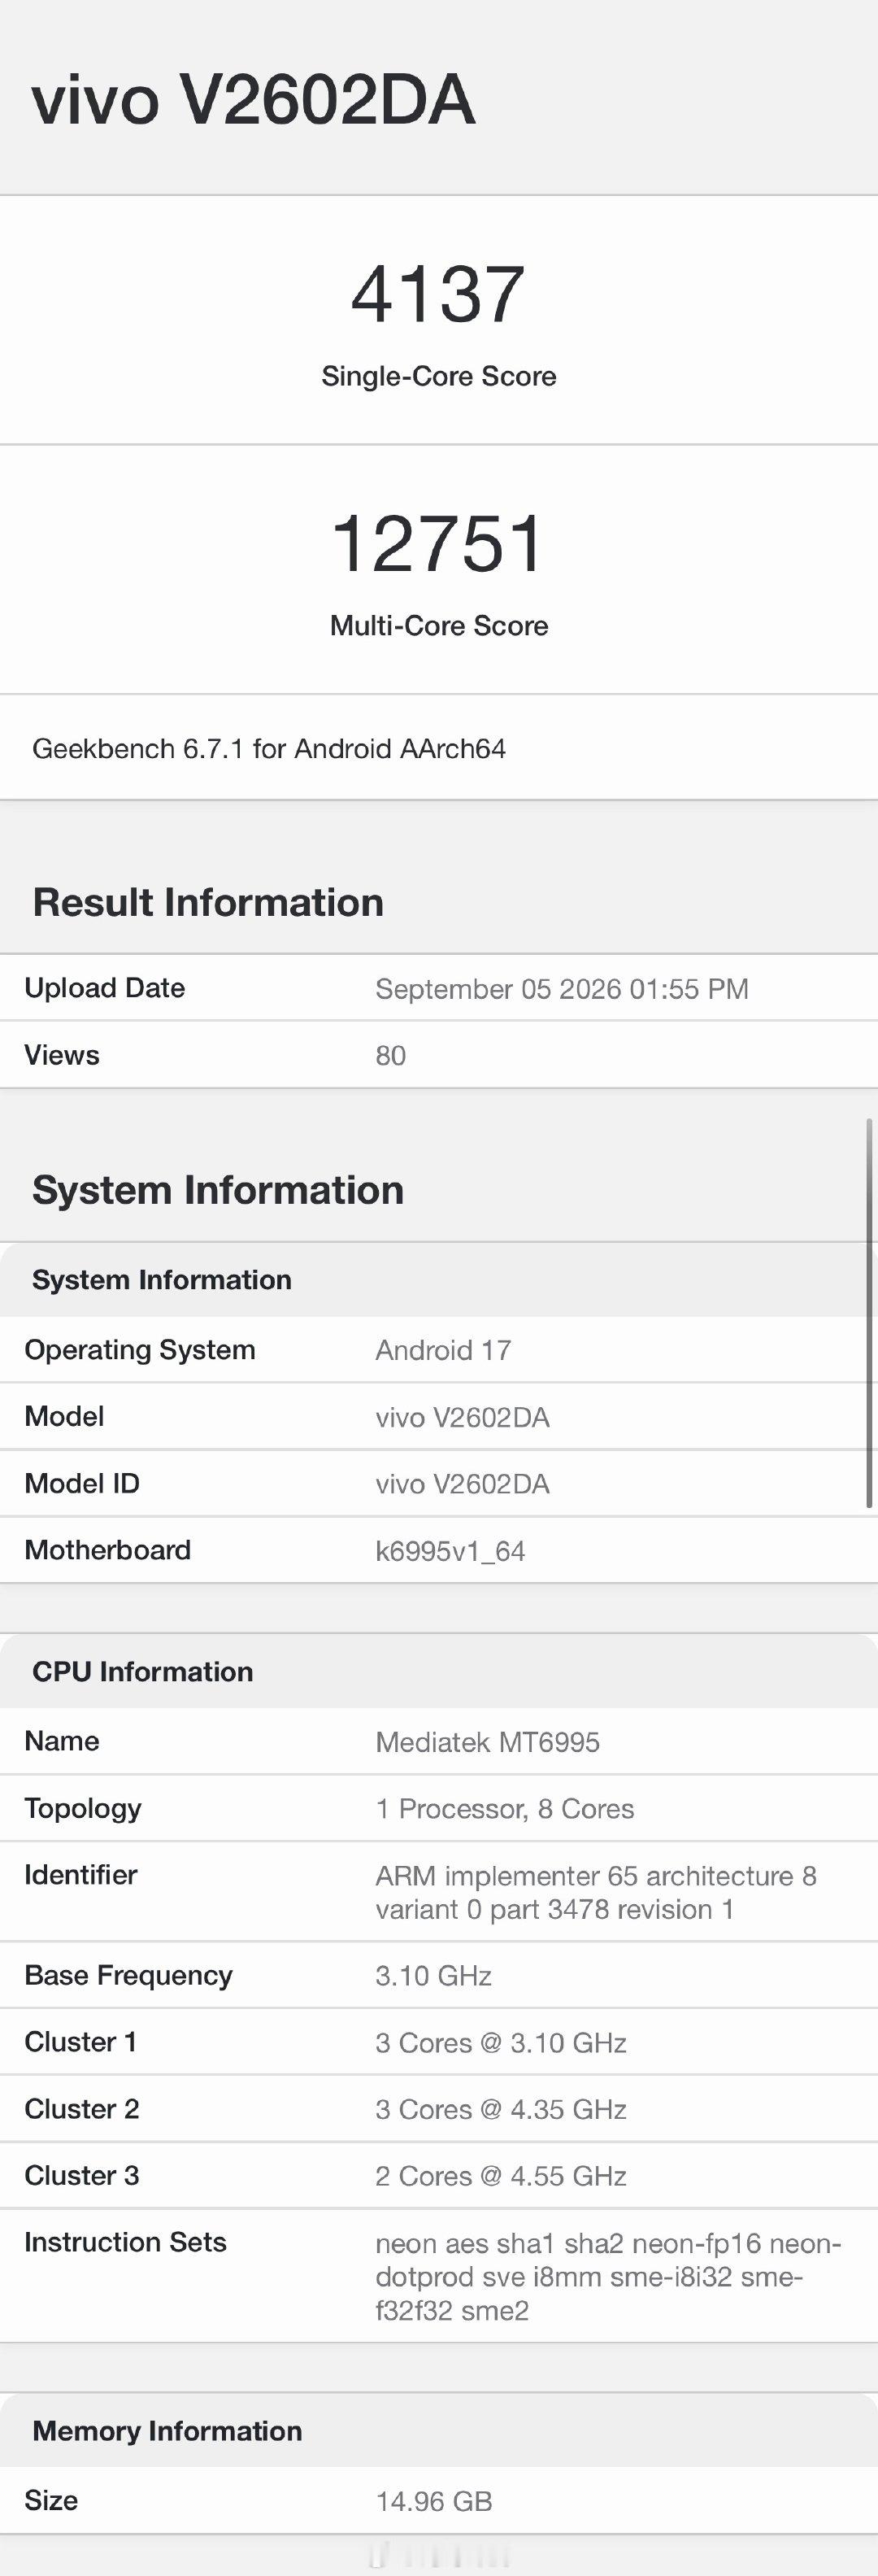
Task: Select the 3.10 GHz base frequency value
Action: (x=433, y=1976)
